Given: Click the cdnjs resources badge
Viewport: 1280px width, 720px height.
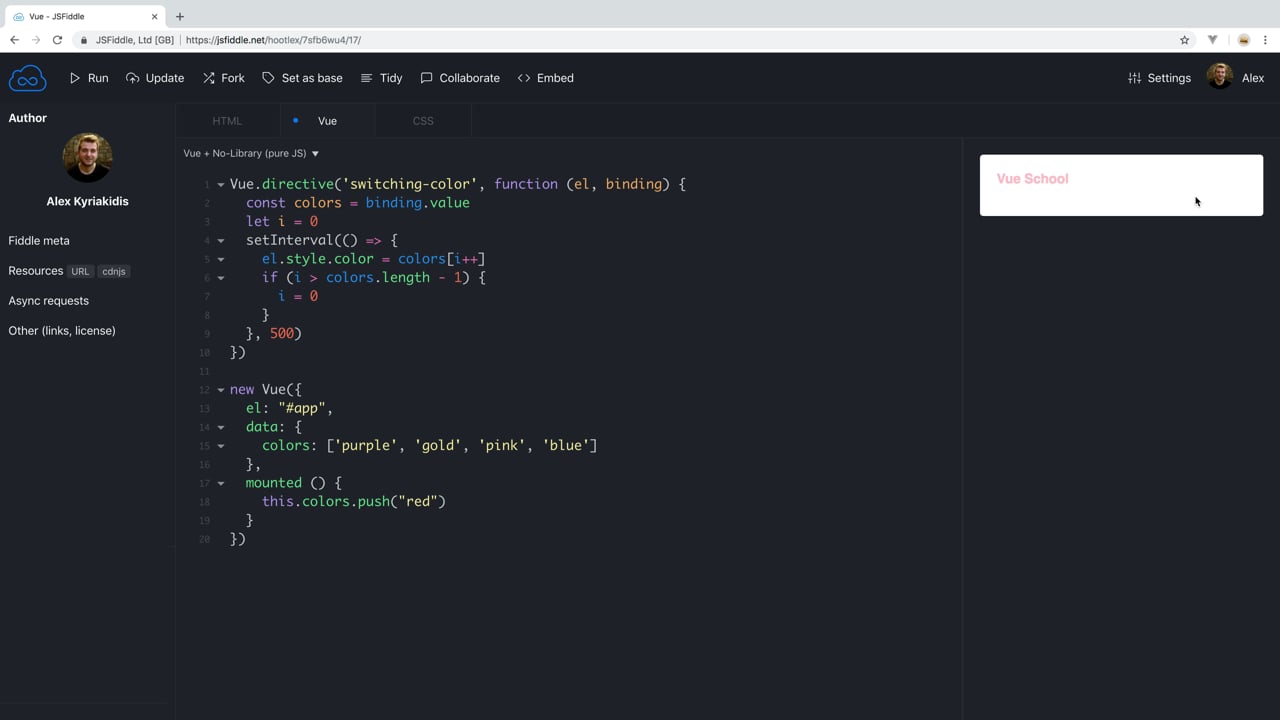Looking at the screenshot, I should pyautogui.click(x=114, y=271).
